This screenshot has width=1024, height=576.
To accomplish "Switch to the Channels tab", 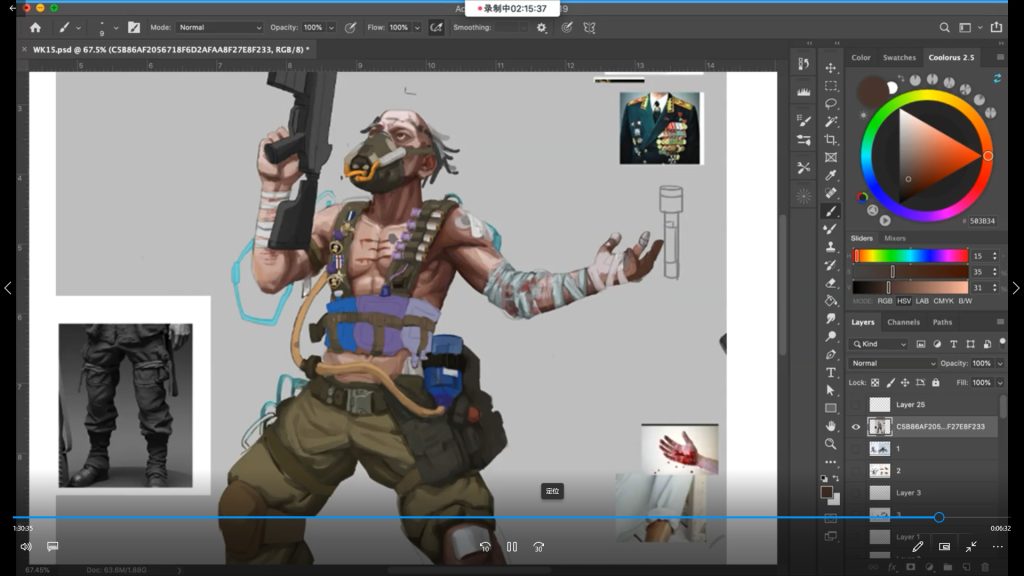I will coord(903,322).
